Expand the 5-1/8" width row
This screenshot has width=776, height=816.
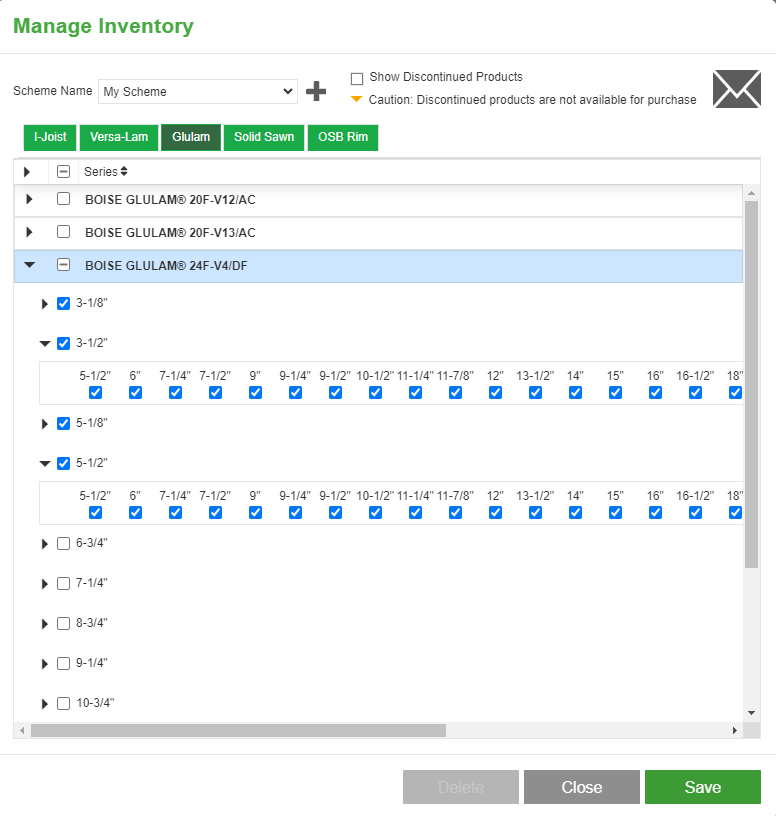[45, 424]
